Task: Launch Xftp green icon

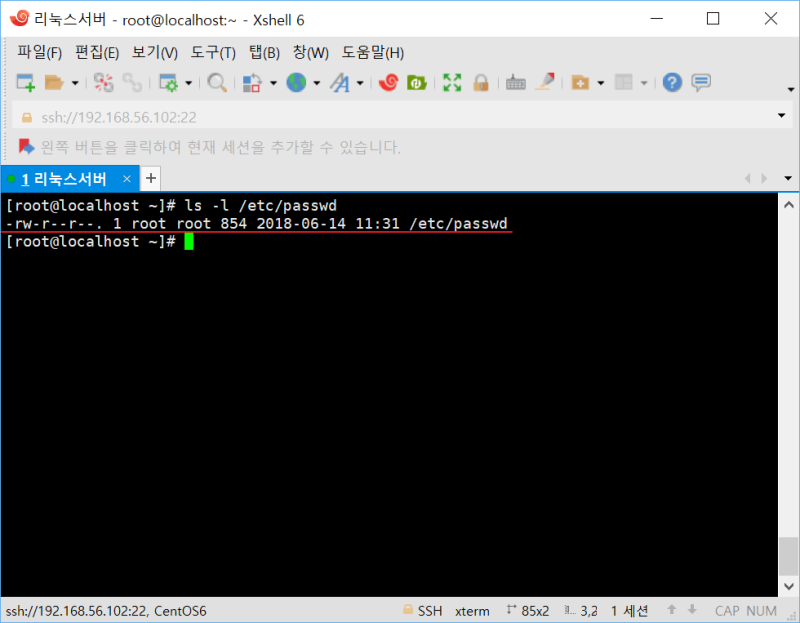Action: tap(416, 83)
